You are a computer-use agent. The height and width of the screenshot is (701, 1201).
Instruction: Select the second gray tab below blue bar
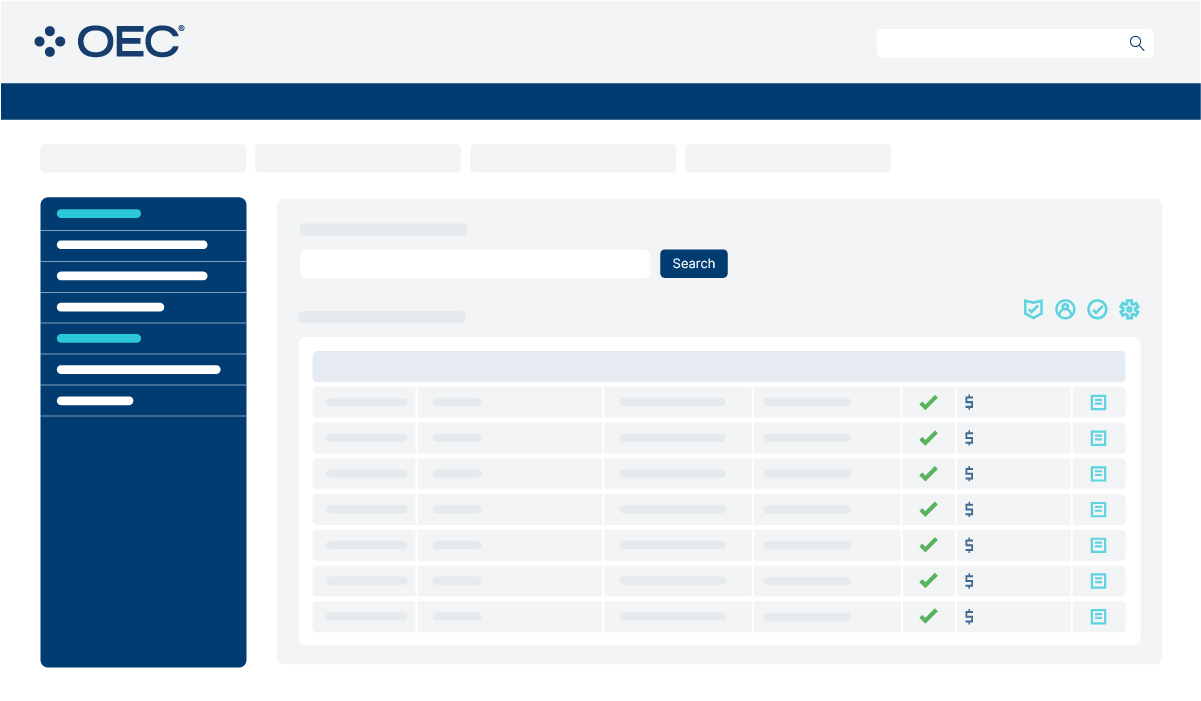pyautogui.click(x=358, y=158)
